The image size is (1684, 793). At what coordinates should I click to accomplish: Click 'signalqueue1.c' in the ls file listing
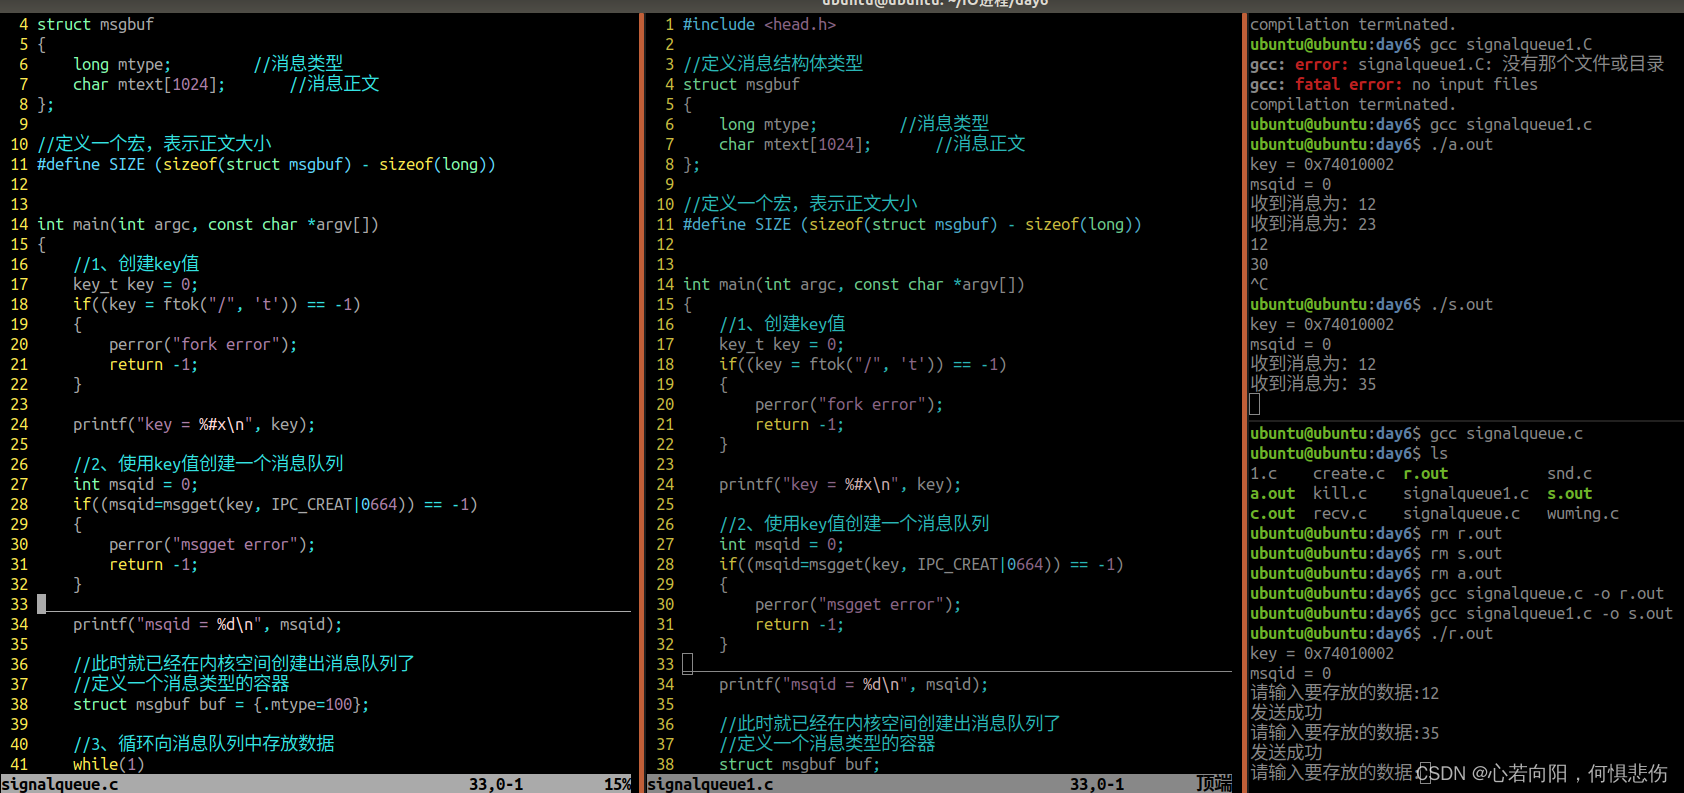click(1466, 493)
